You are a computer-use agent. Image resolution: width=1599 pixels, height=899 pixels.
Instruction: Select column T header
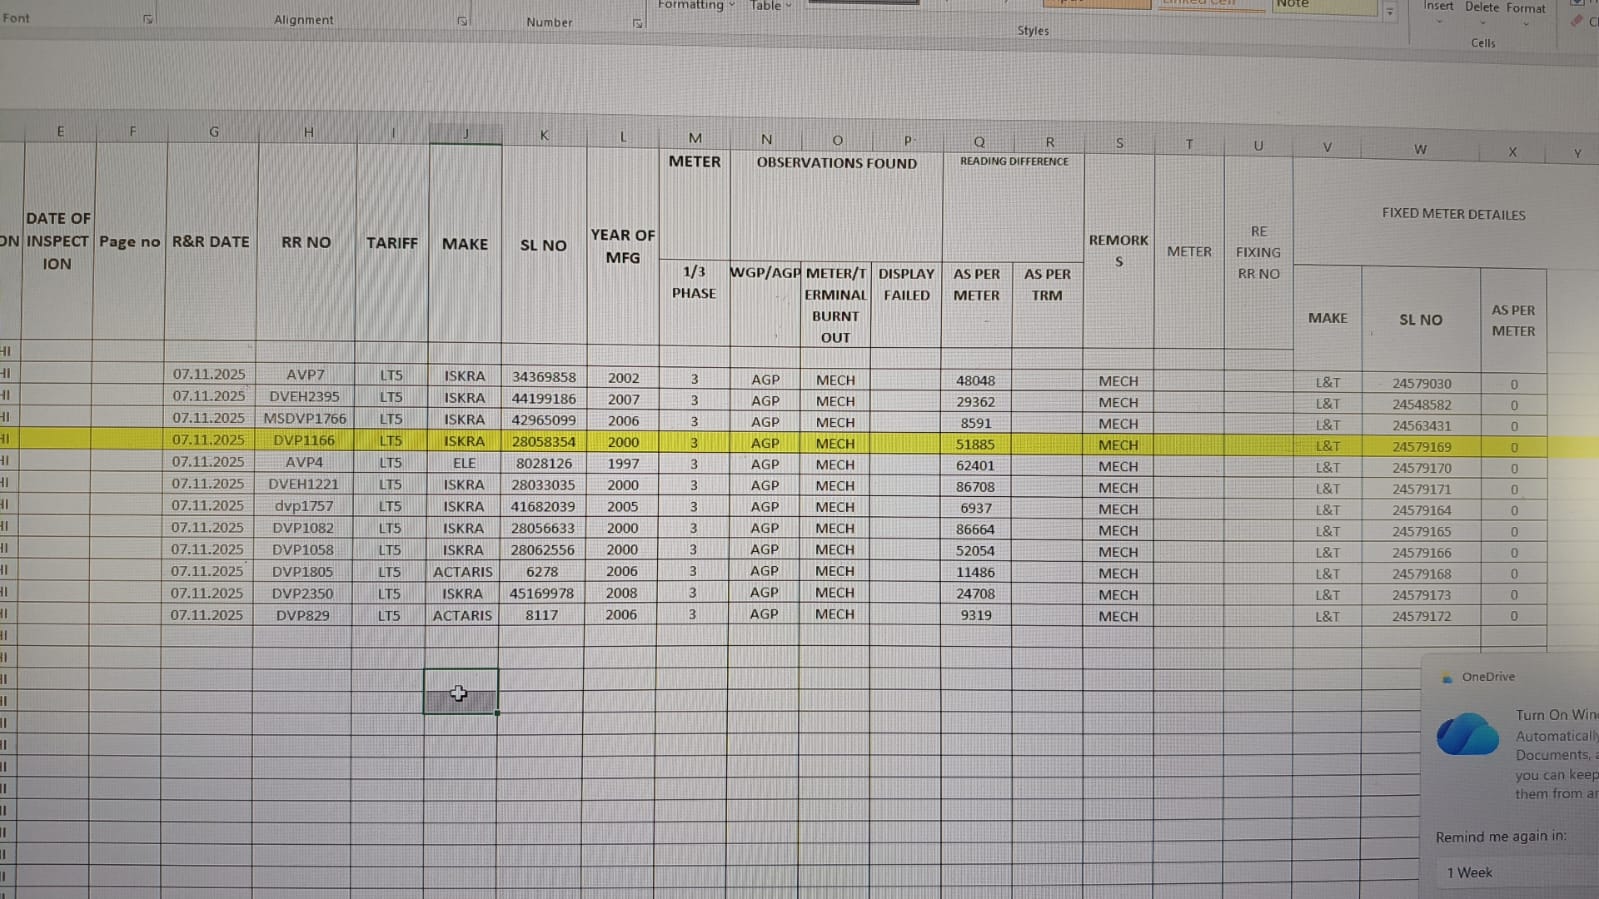1189,144
